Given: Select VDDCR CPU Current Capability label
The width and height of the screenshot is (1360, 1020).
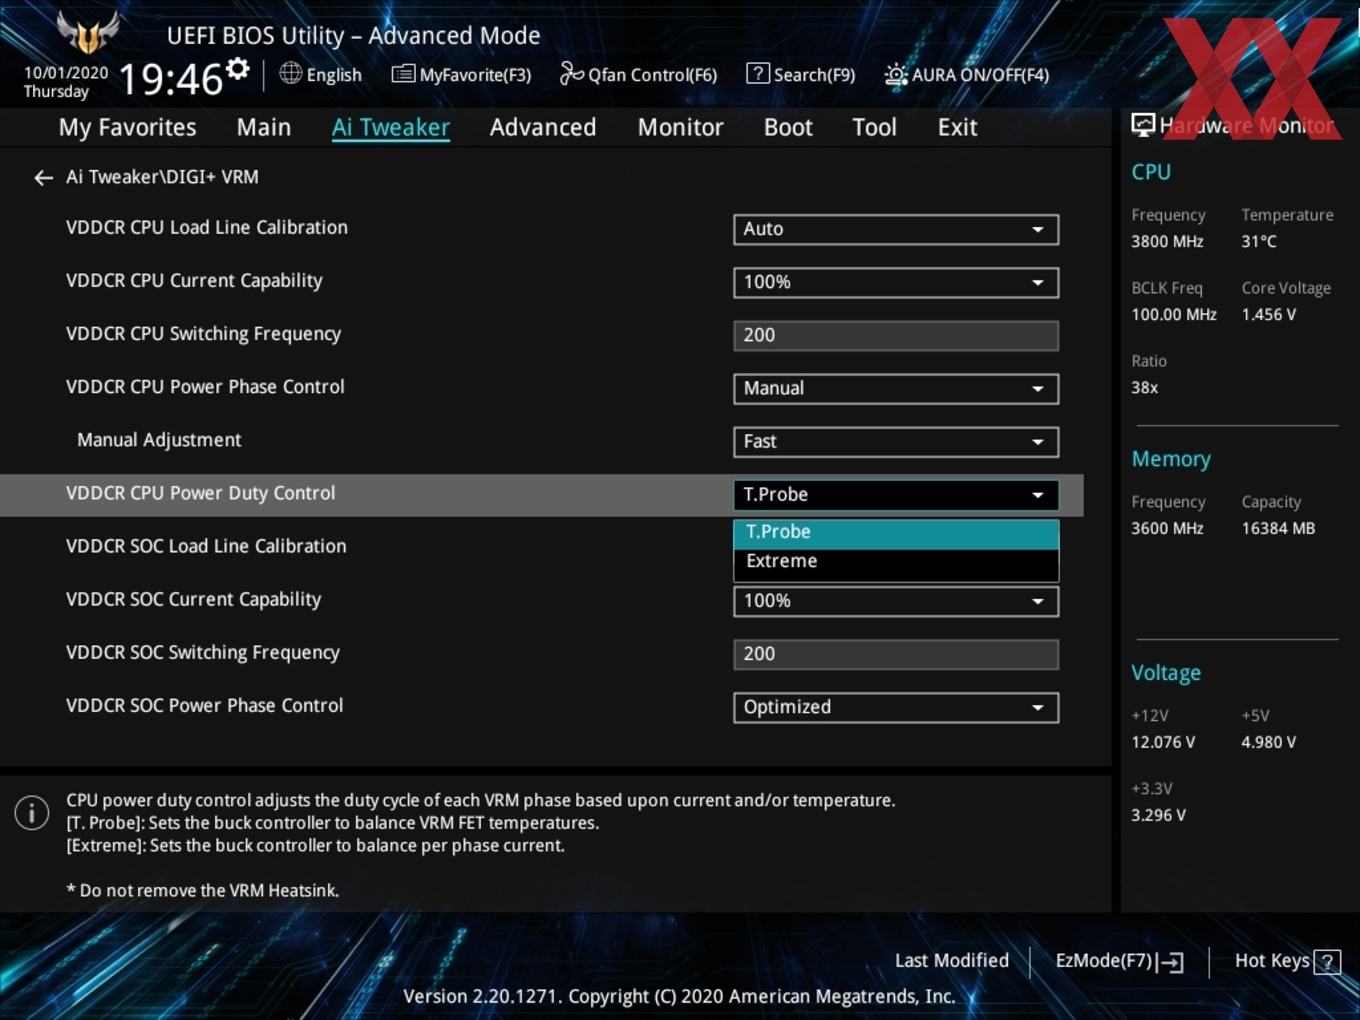Looking at the screenshot, I should (x=194, y=281).
